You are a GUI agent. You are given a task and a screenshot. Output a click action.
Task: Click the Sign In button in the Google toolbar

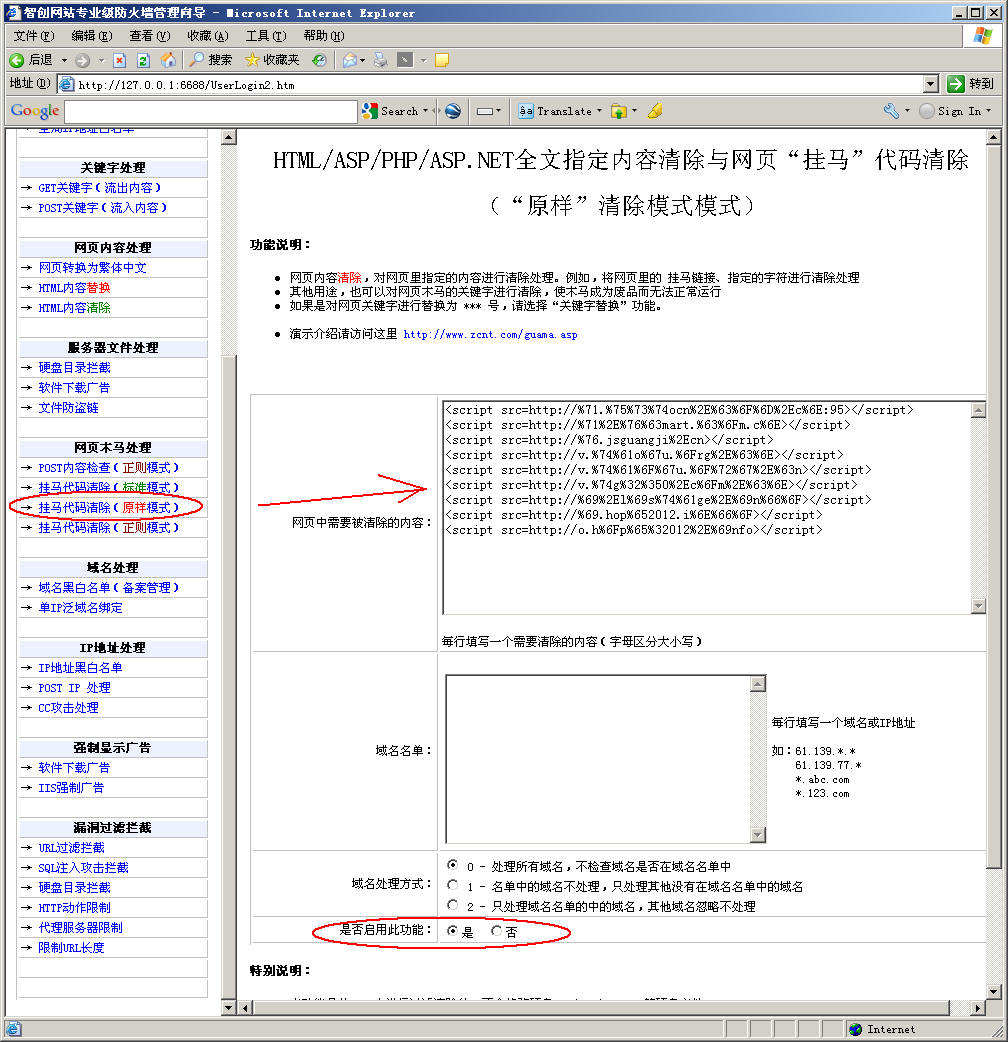click(950, 111)
